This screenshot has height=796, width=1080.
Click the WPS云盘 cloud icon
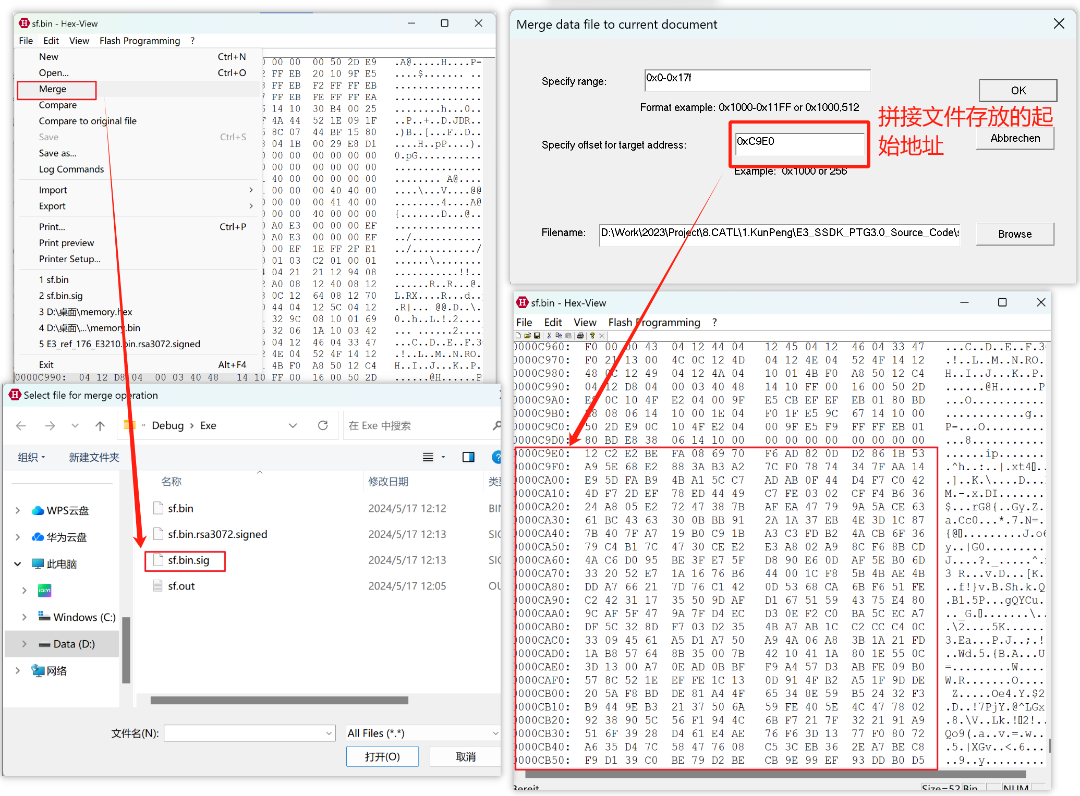point(39,510)
